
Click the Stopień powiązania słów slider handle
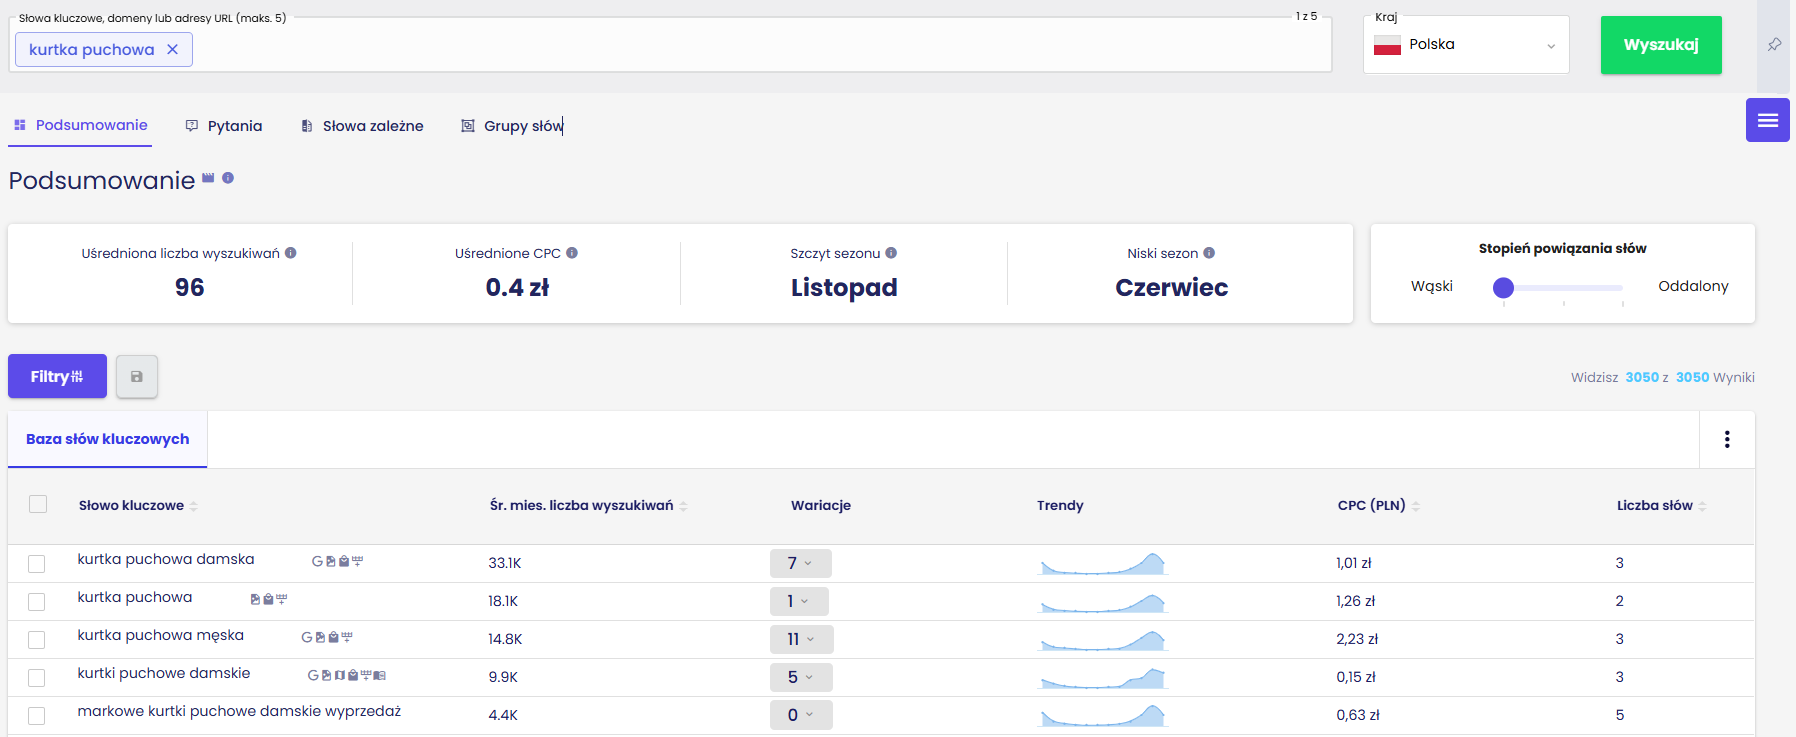click(1503, 288)
